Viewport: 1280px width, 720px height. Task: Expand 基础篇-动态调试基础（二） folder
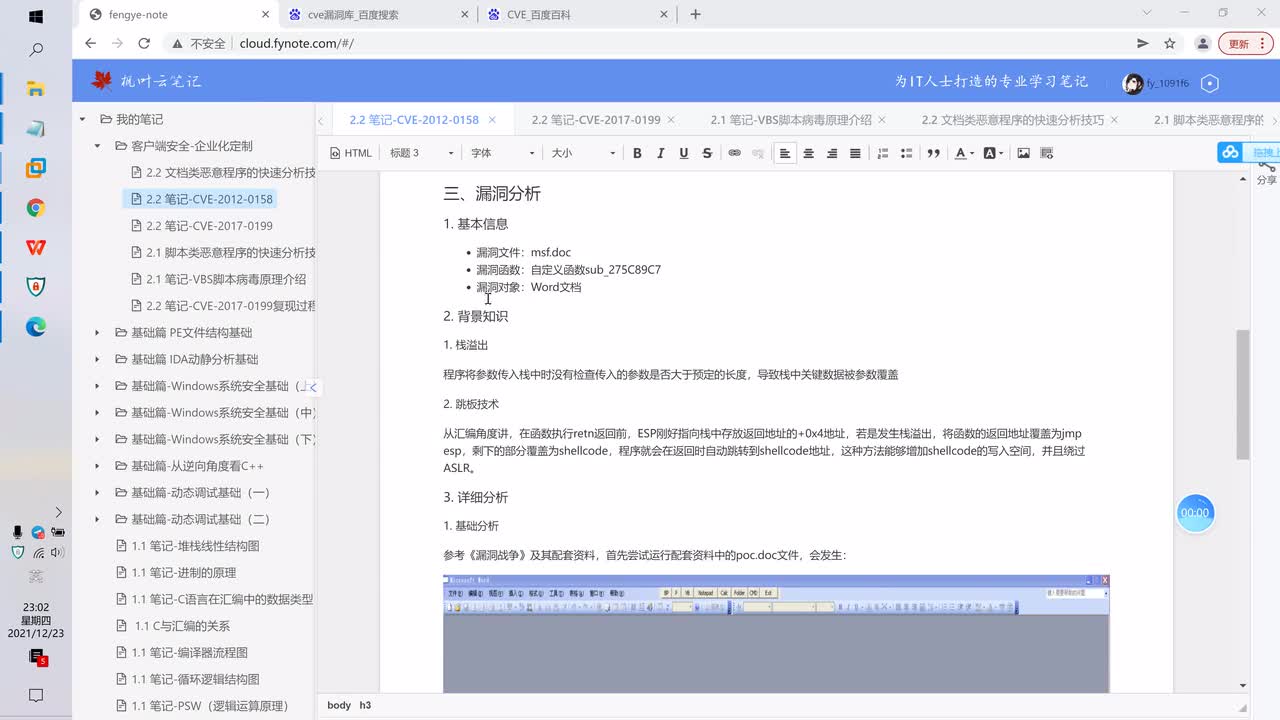coord(97,519)
